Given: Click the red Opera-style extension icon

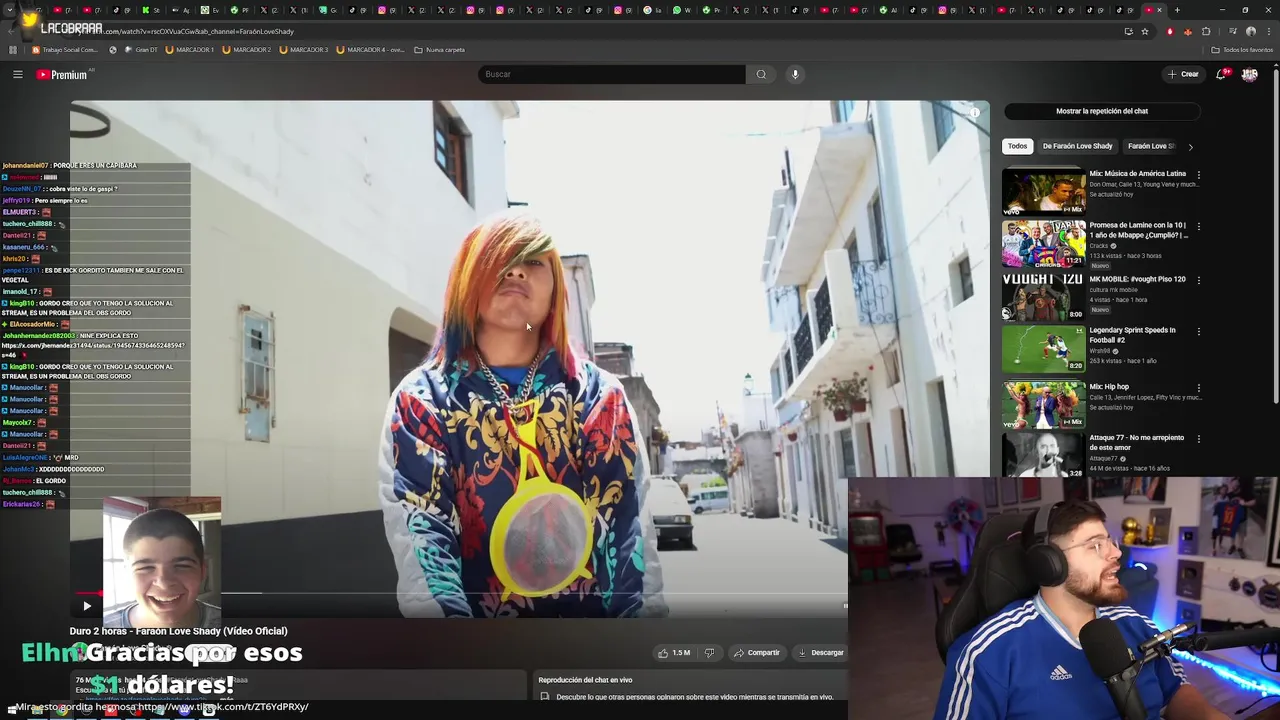Looking at the screenshot, I should (x=1170, y=31).
